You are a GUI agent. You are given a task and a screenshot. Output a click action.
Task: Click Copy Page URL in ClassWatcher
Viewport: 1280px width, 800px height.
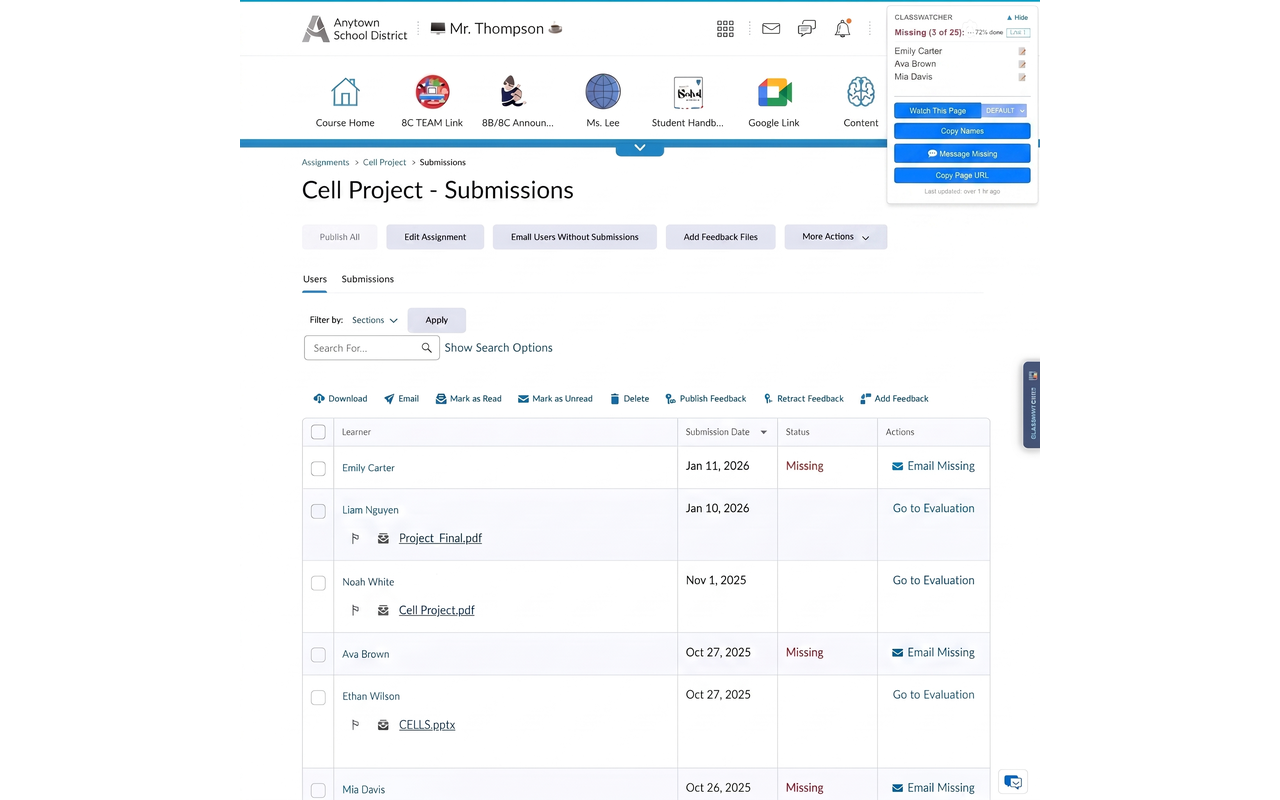coord(962,175)
